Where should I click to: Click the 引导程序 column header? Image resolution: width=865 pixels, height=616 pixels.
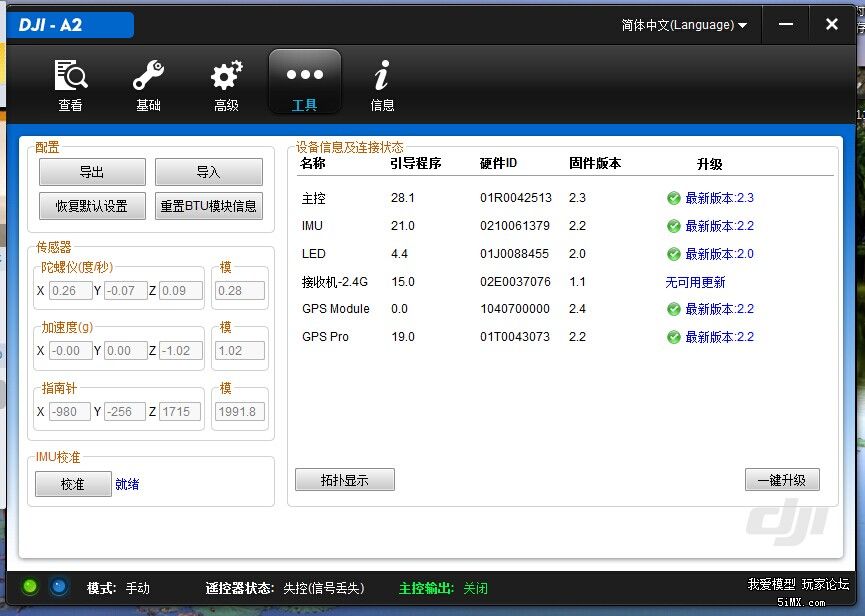(415, 163)
